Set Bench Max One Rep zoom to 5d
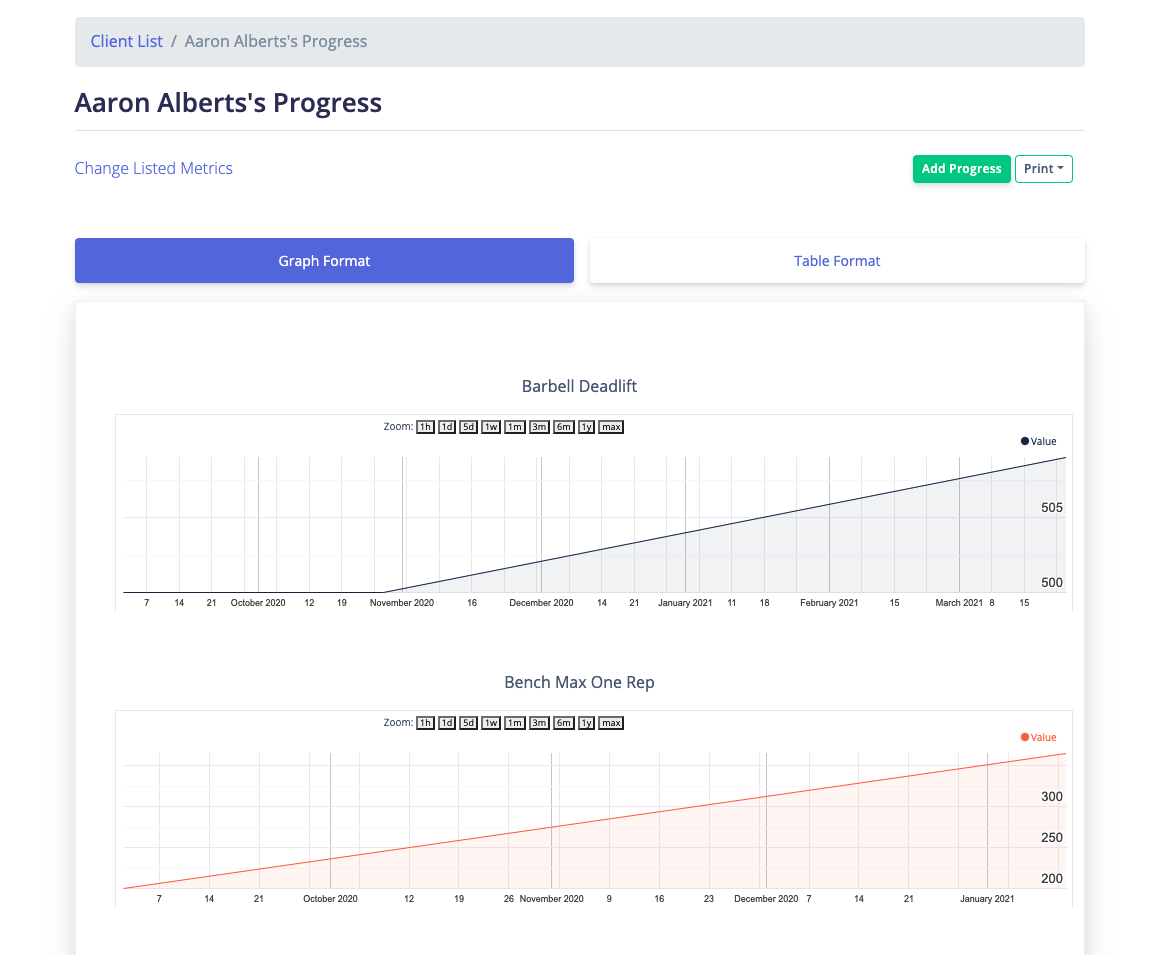Viewport: 1159px width, 955px height. (468, 723)
